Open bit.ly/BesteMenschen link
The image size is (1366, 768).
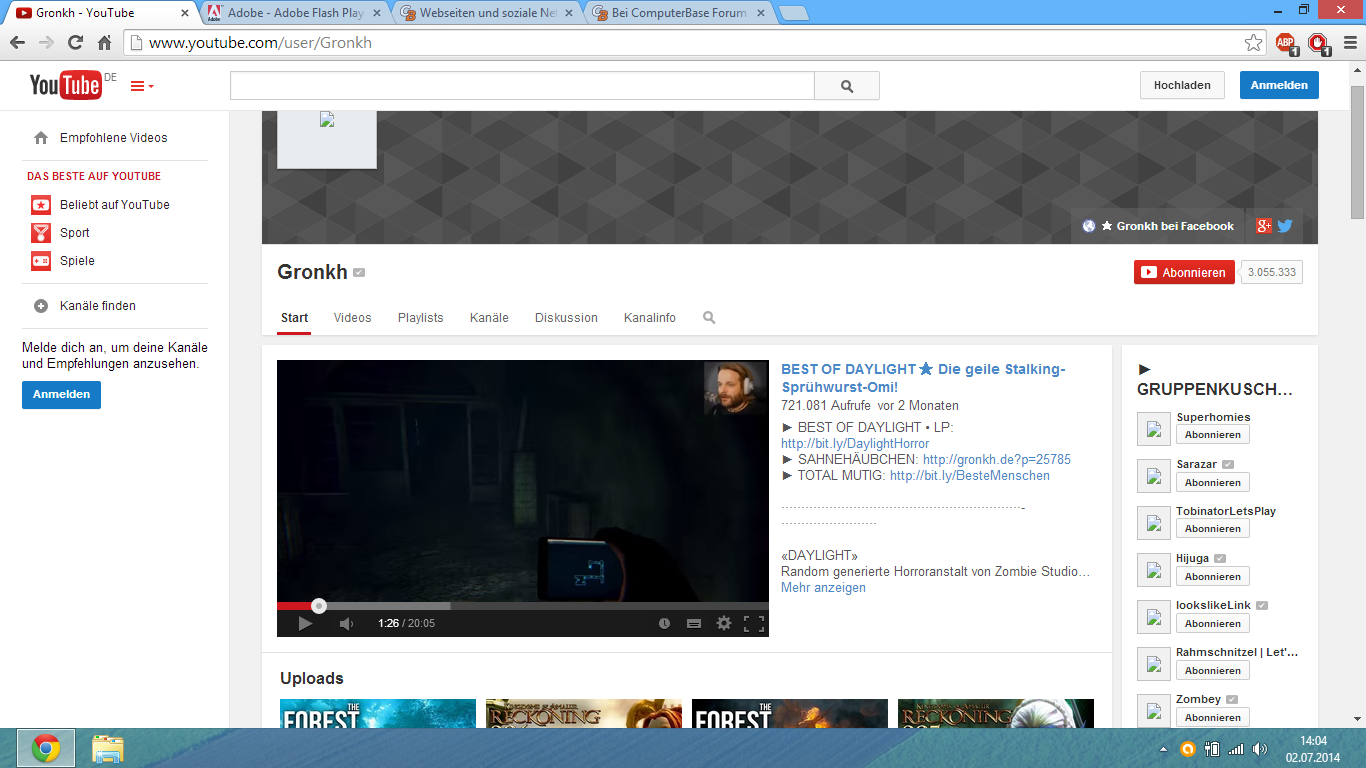[x=970, y=476]
